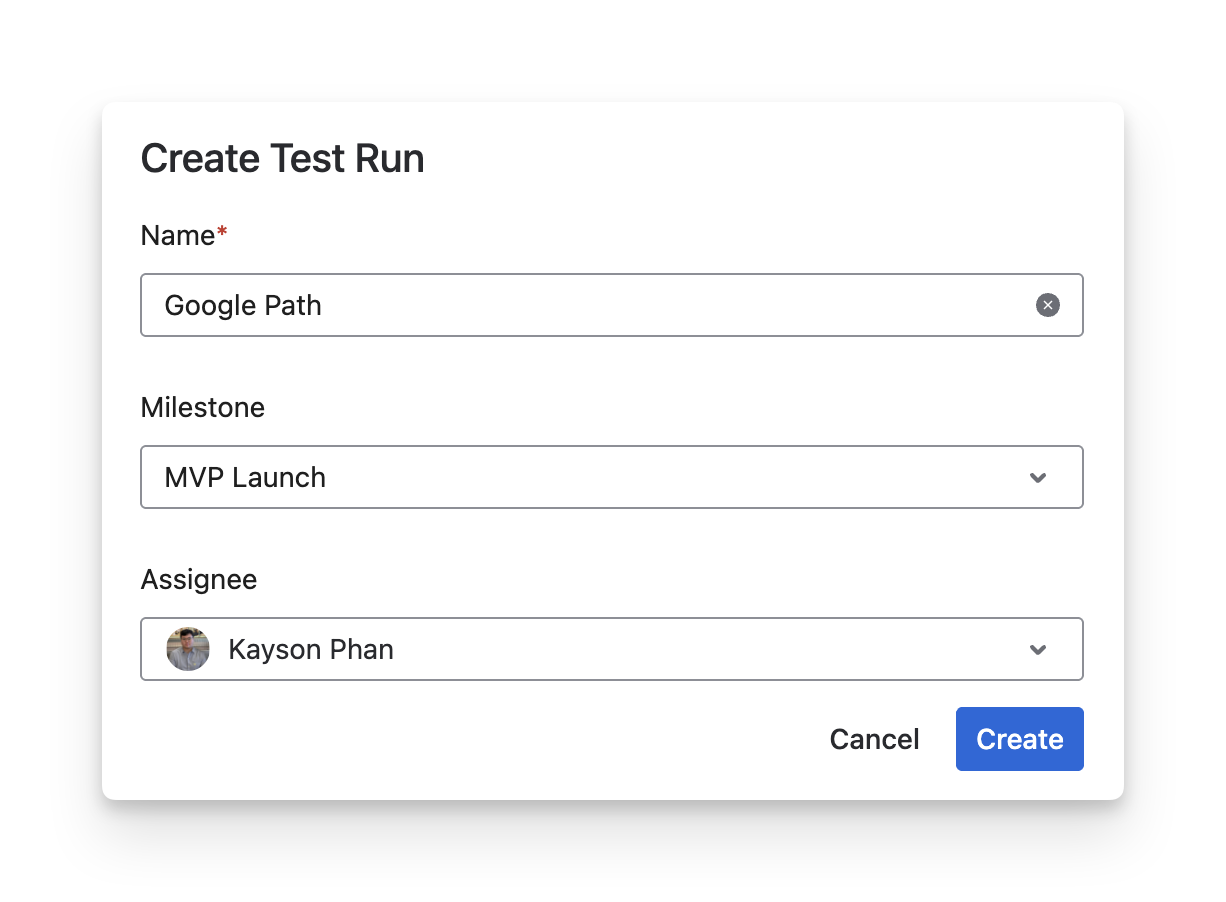
Task: Click the Create Test Run heading
Action: [283, 159]
